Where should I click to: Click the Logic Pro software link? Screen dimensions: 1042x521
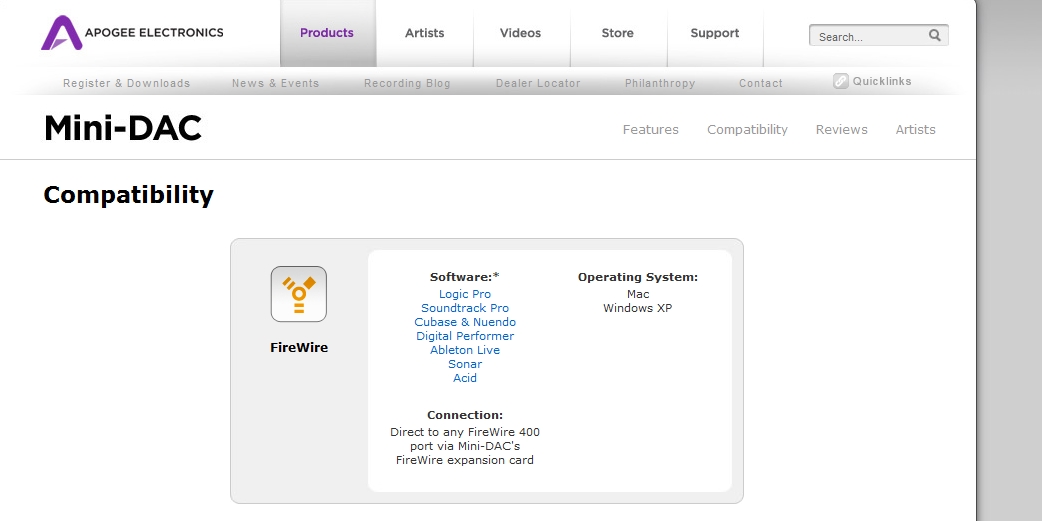tap(465, 294)
